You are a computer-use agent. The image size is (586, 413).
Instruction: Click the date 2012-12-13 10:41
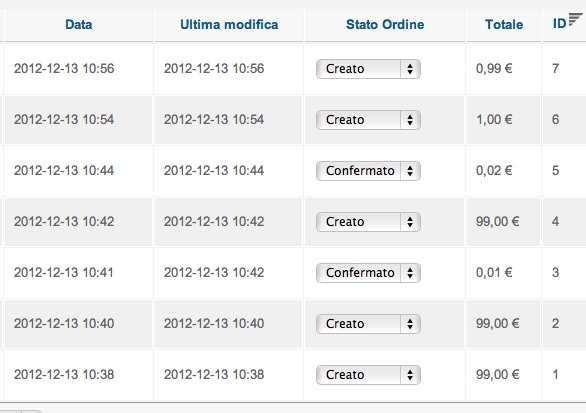(x=64, y=272)
